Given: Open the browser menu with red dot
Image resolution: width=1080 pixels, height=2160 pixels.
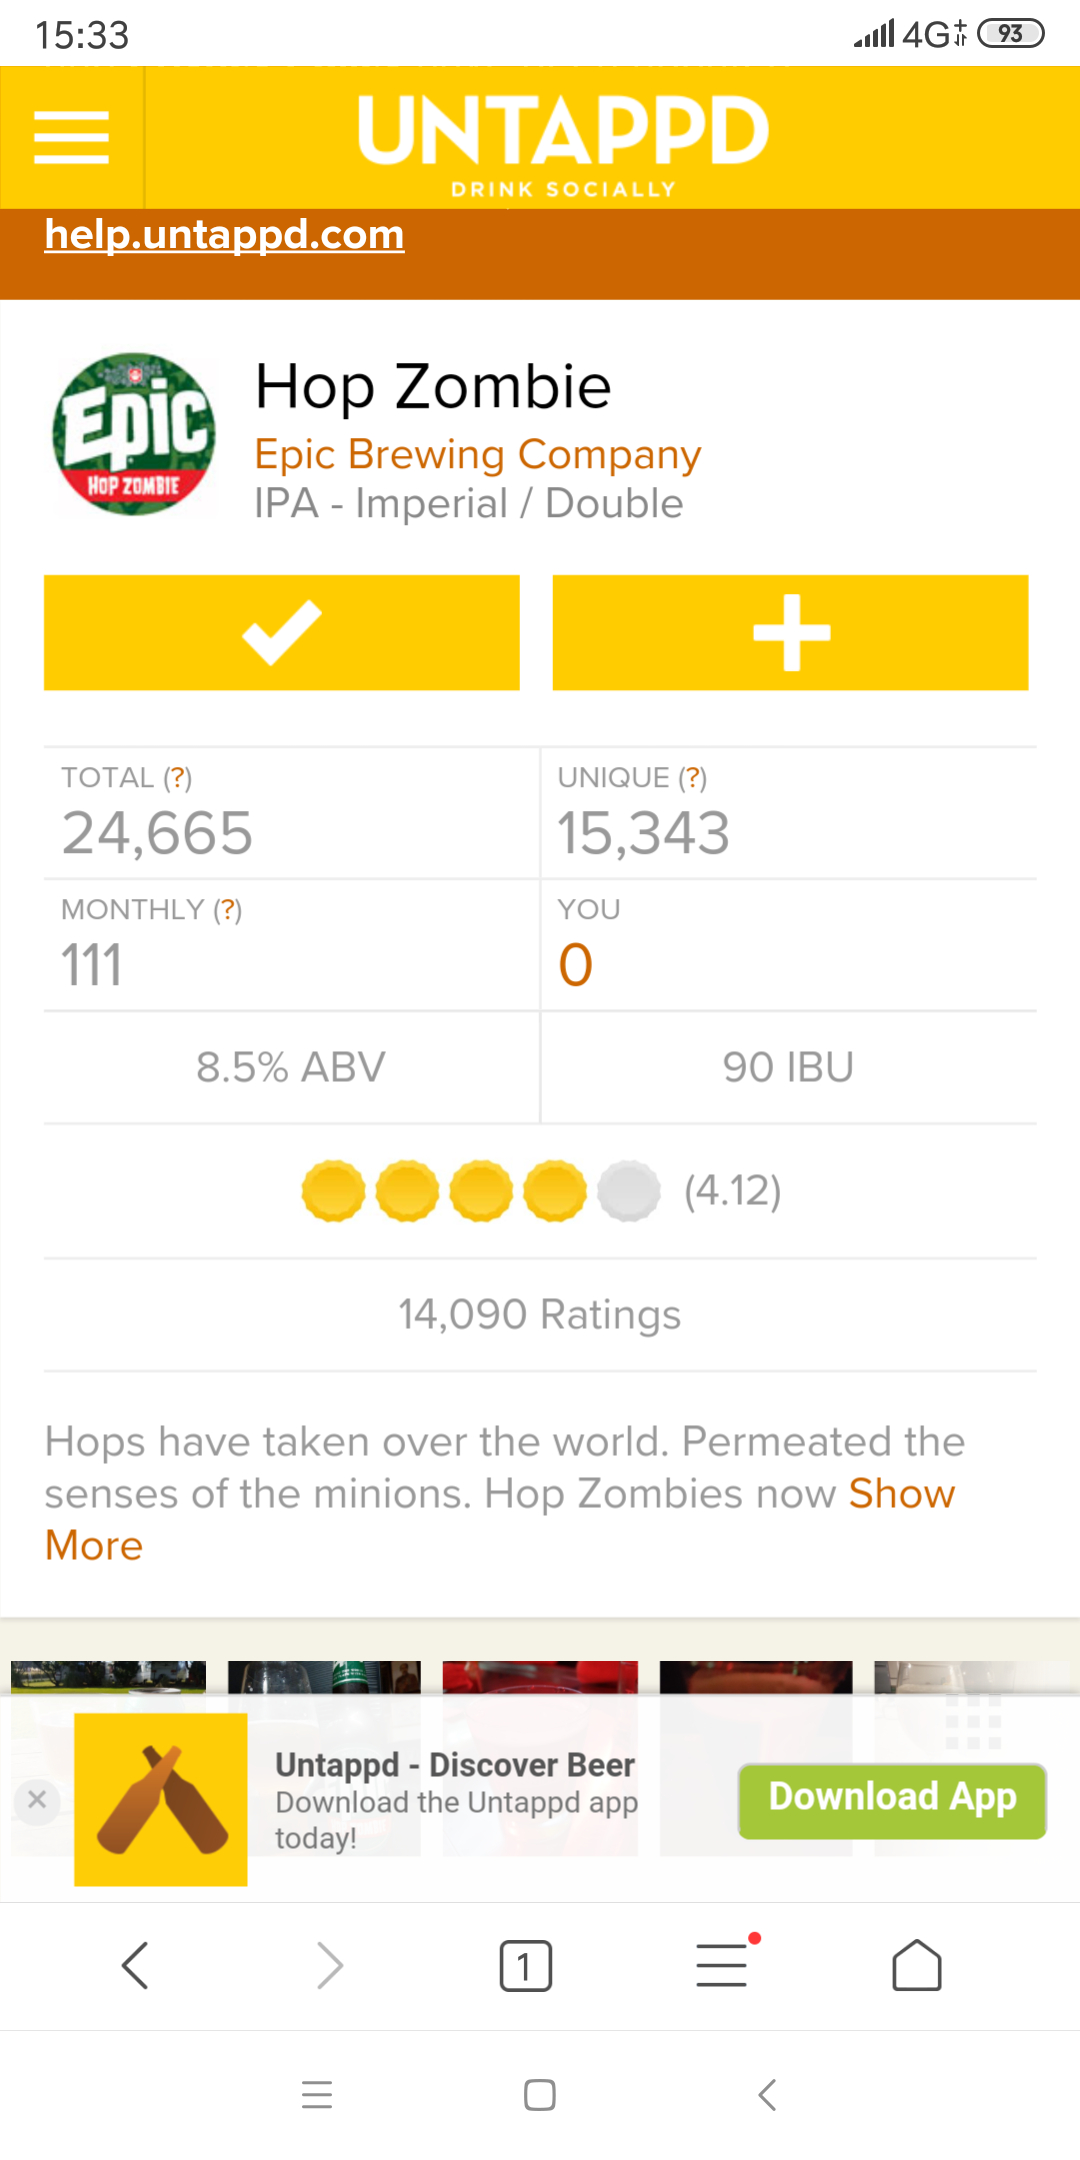Looking at the screenshot, I should (x=722, y=1964).
